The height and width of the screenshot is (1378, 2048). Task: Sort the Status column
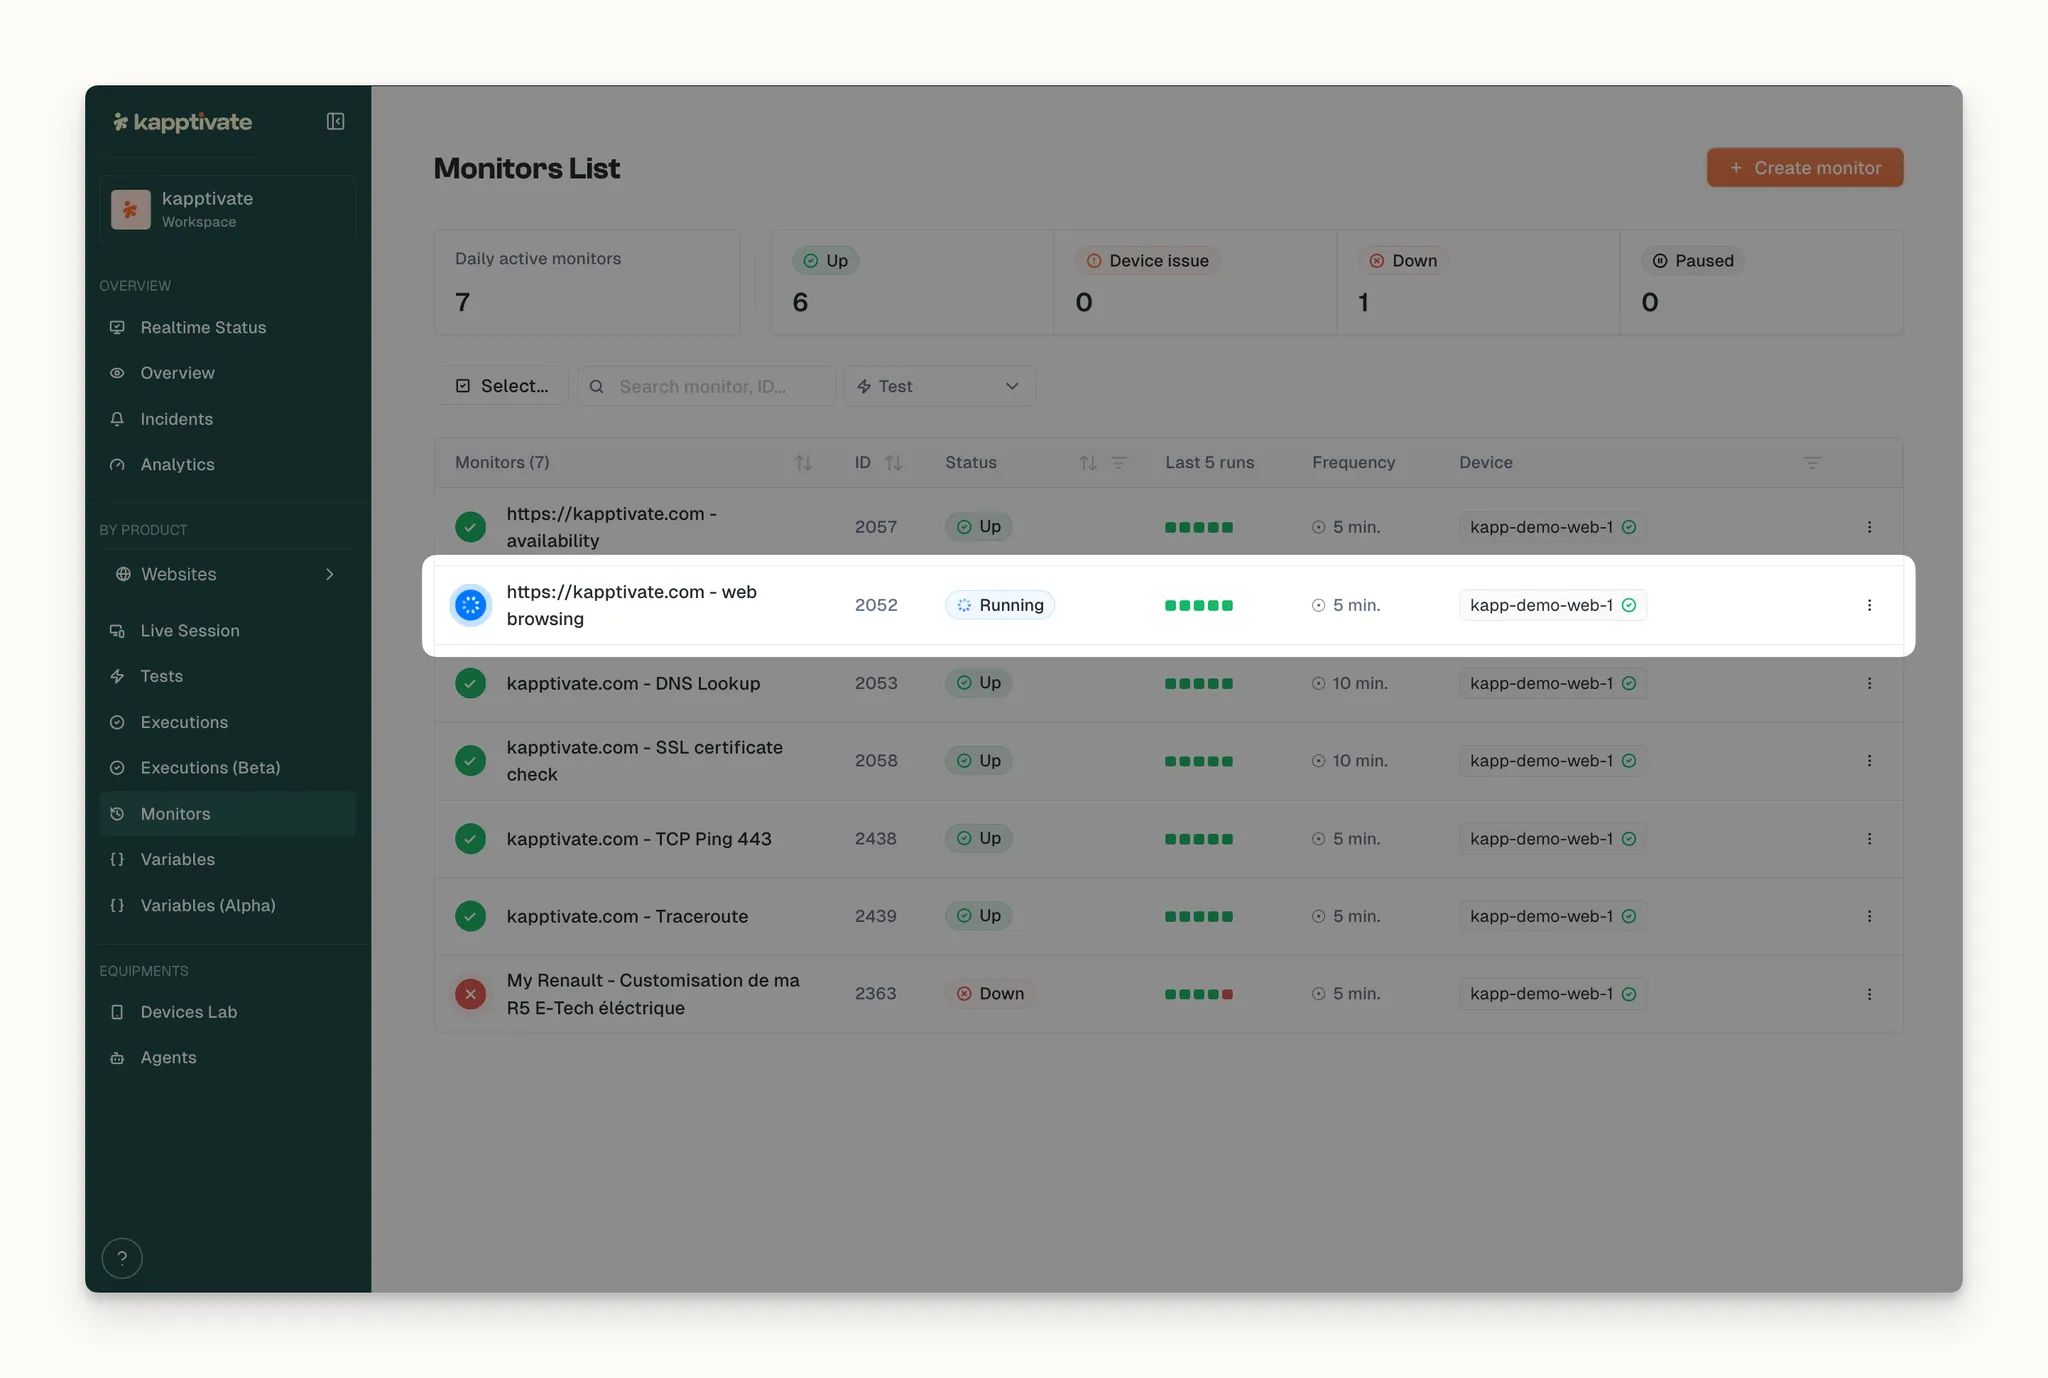tap(1088, 463)
